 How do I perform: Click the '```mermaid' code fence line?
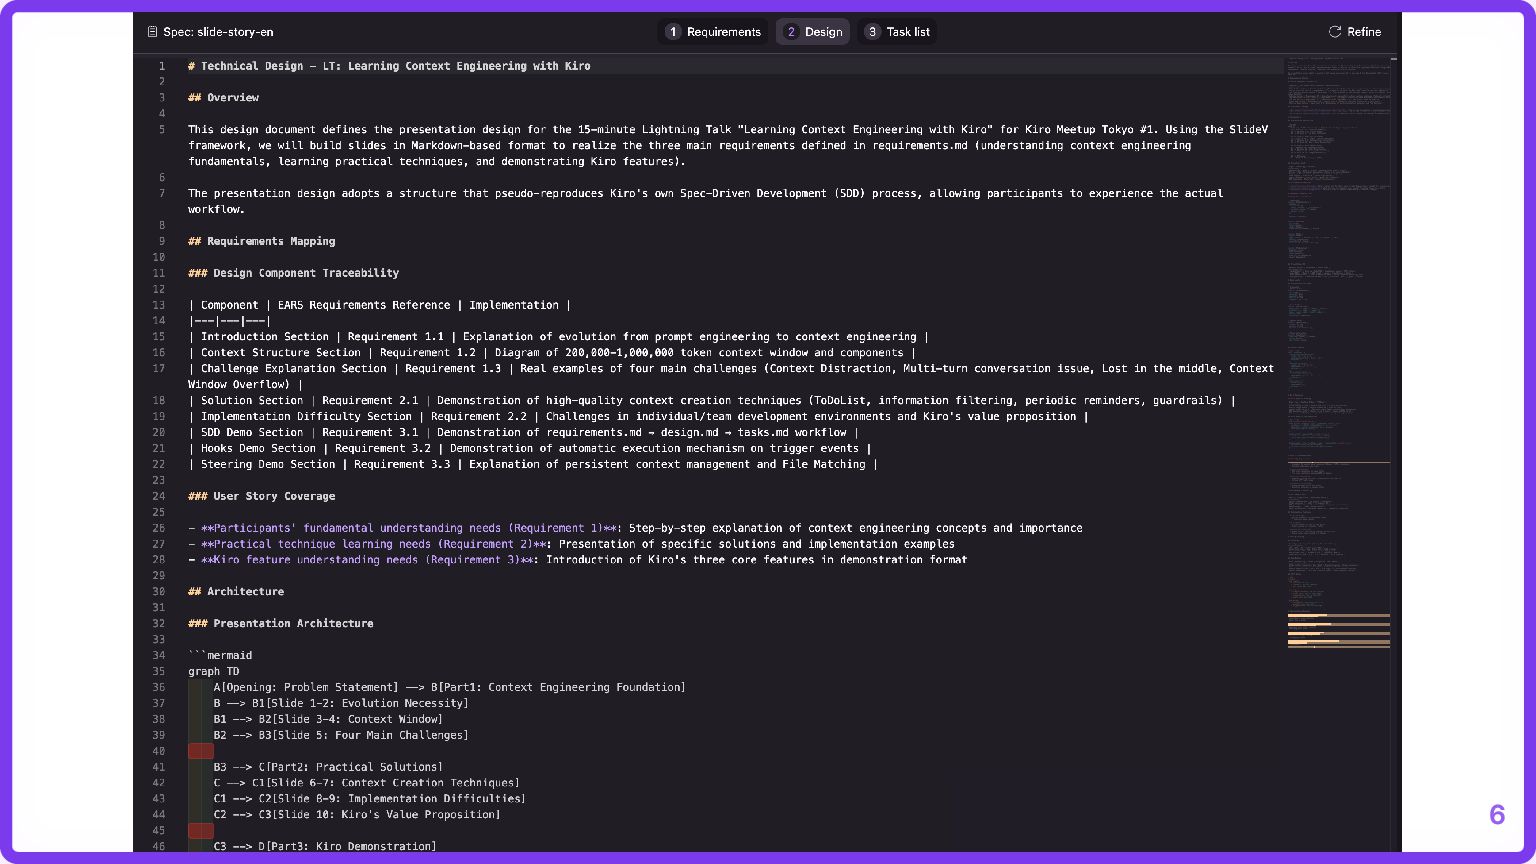click(x=220, y=656)
